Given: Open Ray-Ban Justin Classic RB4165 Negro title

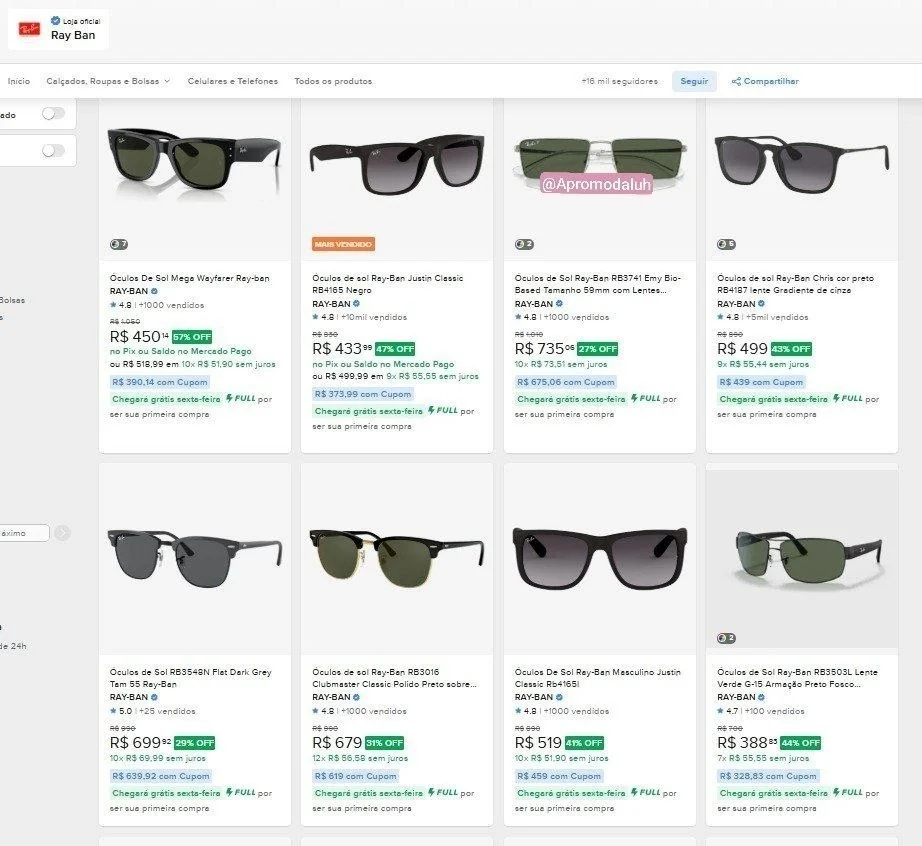Looking at the screenshot, I should click(387, 284).
